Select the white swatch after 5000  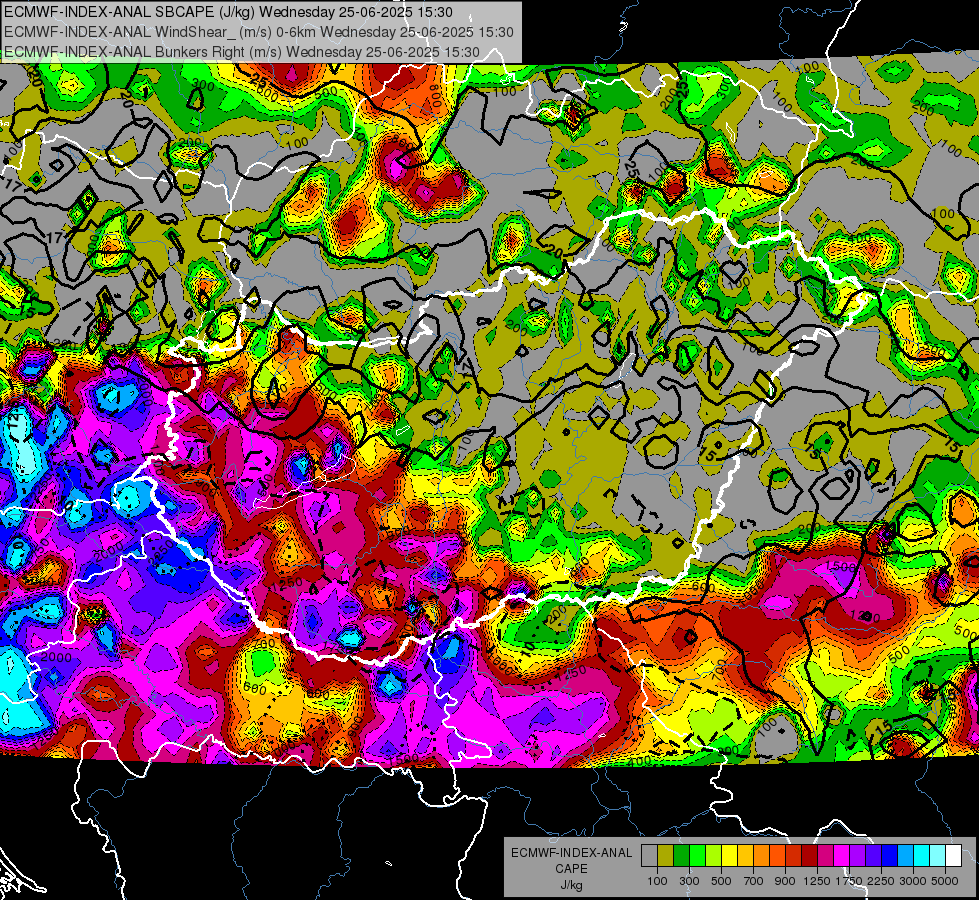tap(953, 855)
